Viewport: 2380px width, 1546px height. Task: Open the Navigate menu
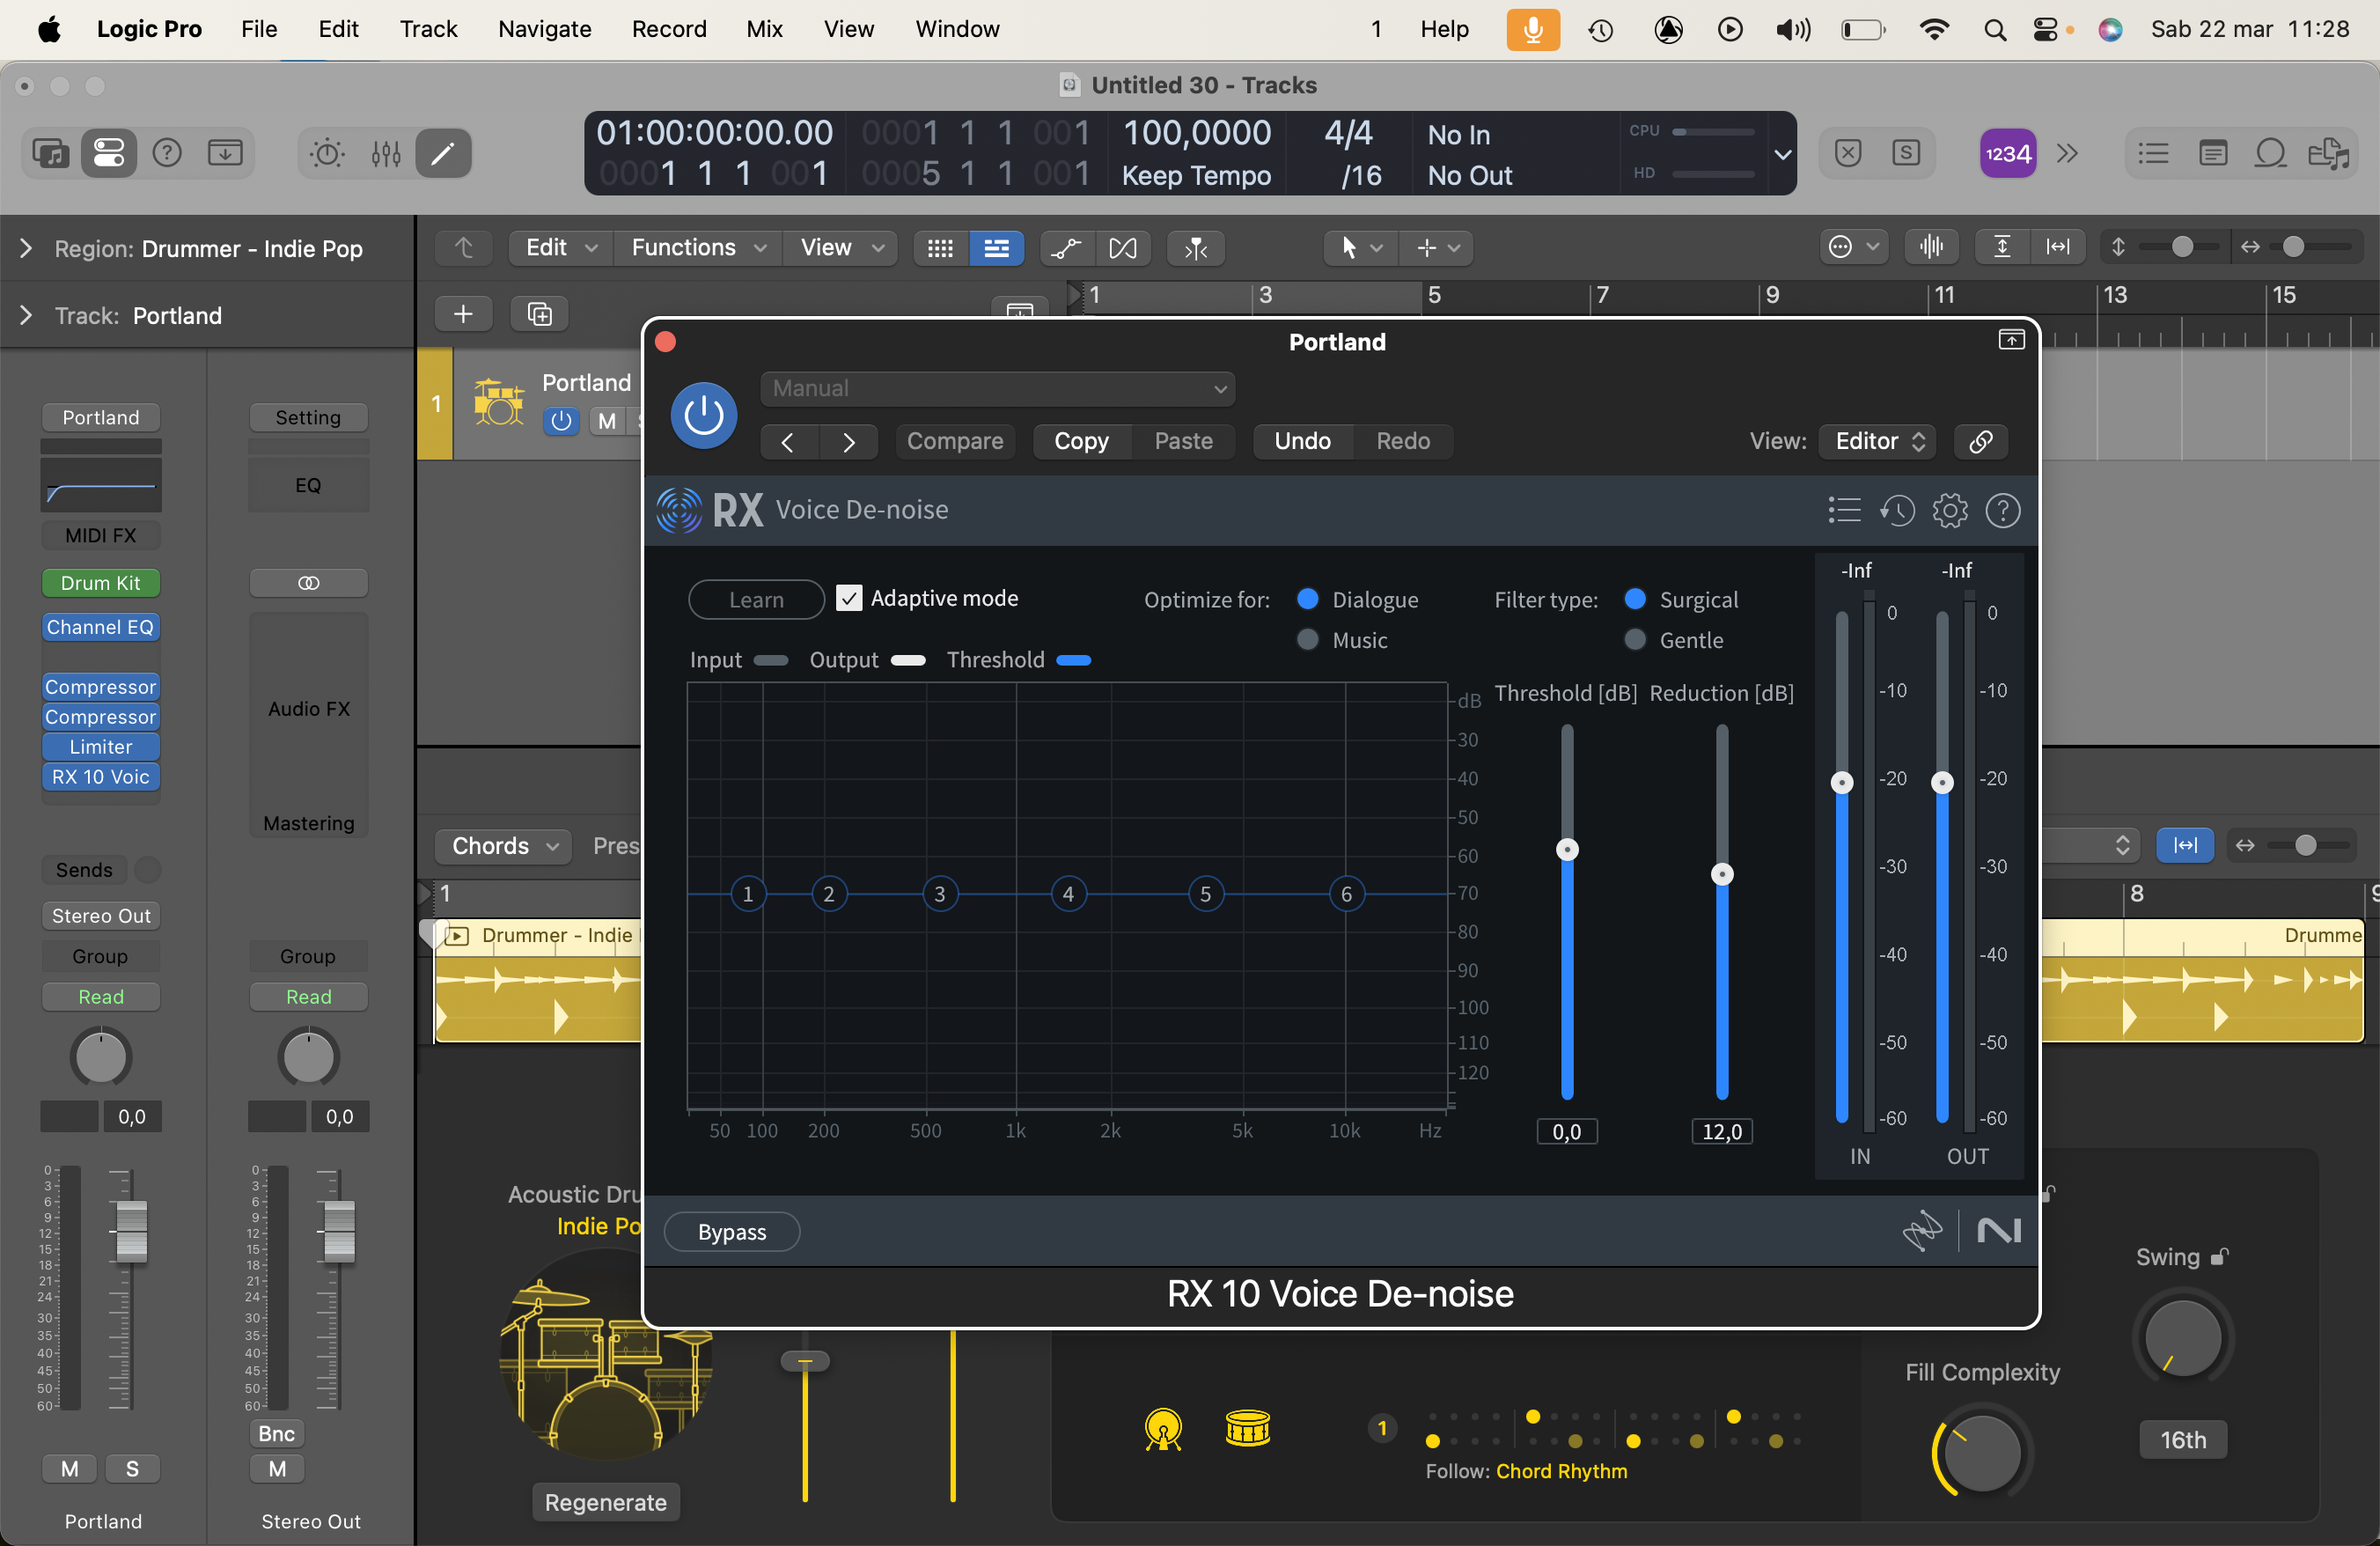(x=544, y=29)
